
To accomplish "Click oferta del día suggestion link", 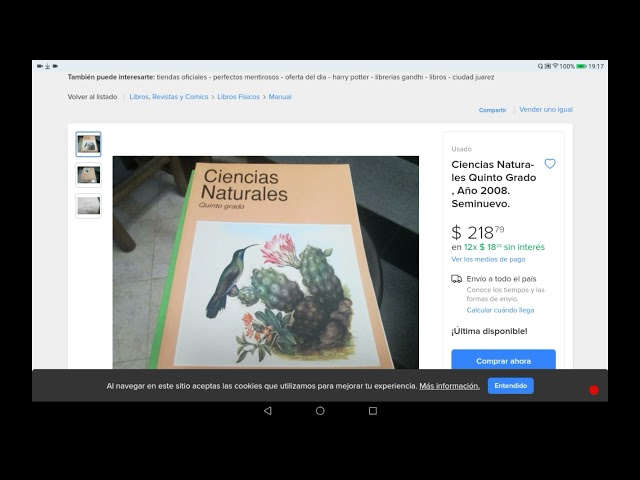I will pyautogui.click(x=306, y=77).
